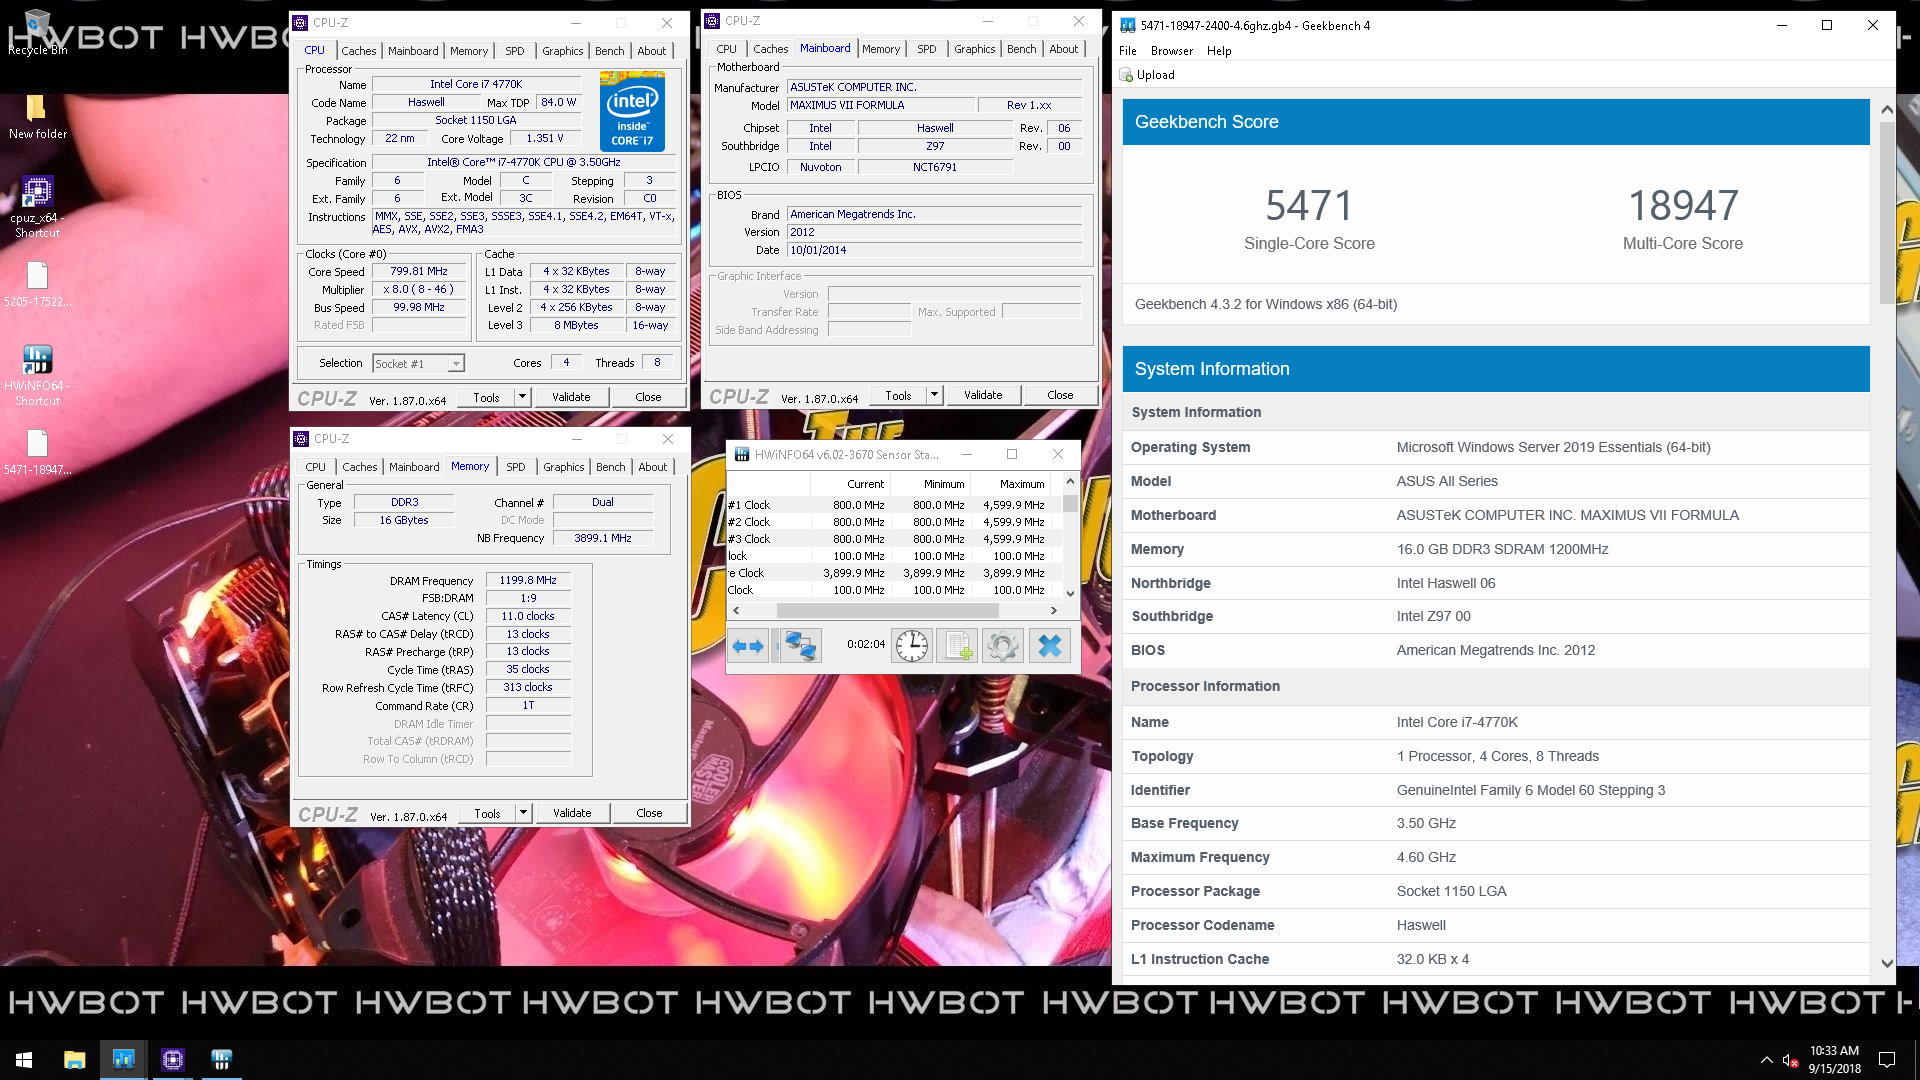Open the Windows Start menu

[x=24, y=1060]
